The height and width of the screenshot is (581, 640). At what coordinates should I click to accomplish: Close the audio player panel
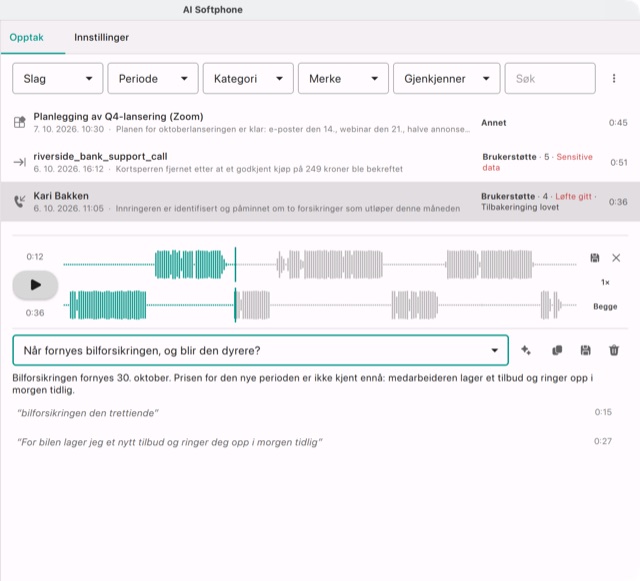point(616,258)
